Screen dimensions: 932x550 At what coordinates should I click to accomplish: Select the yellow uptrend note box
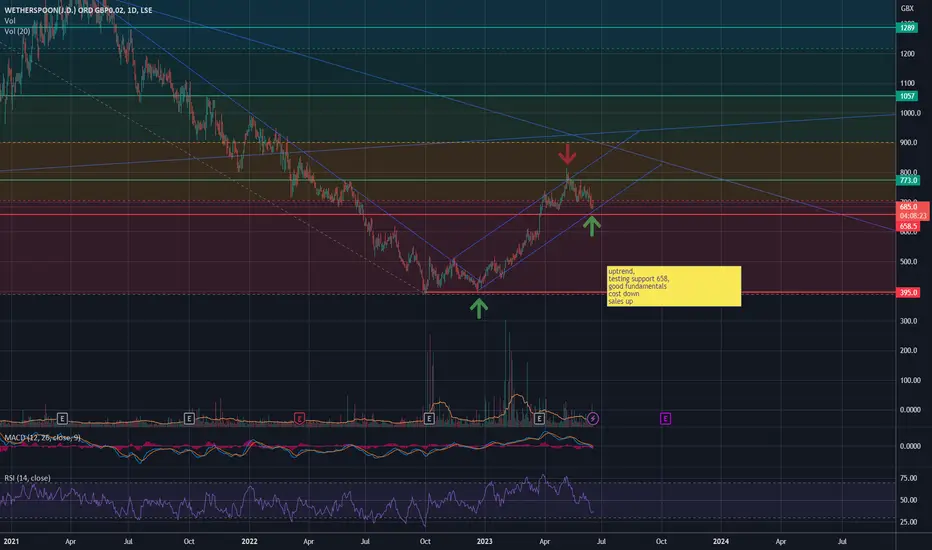(674, 286)
